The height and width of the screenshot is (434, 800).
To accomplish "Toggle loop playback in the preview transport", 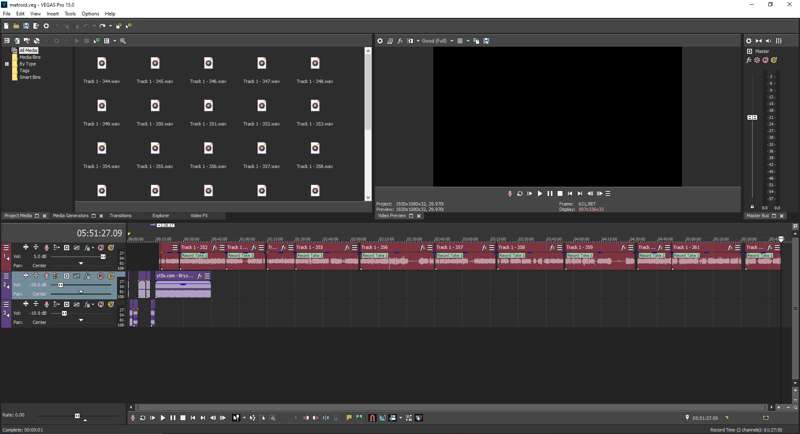I will (x=520, y=194).
